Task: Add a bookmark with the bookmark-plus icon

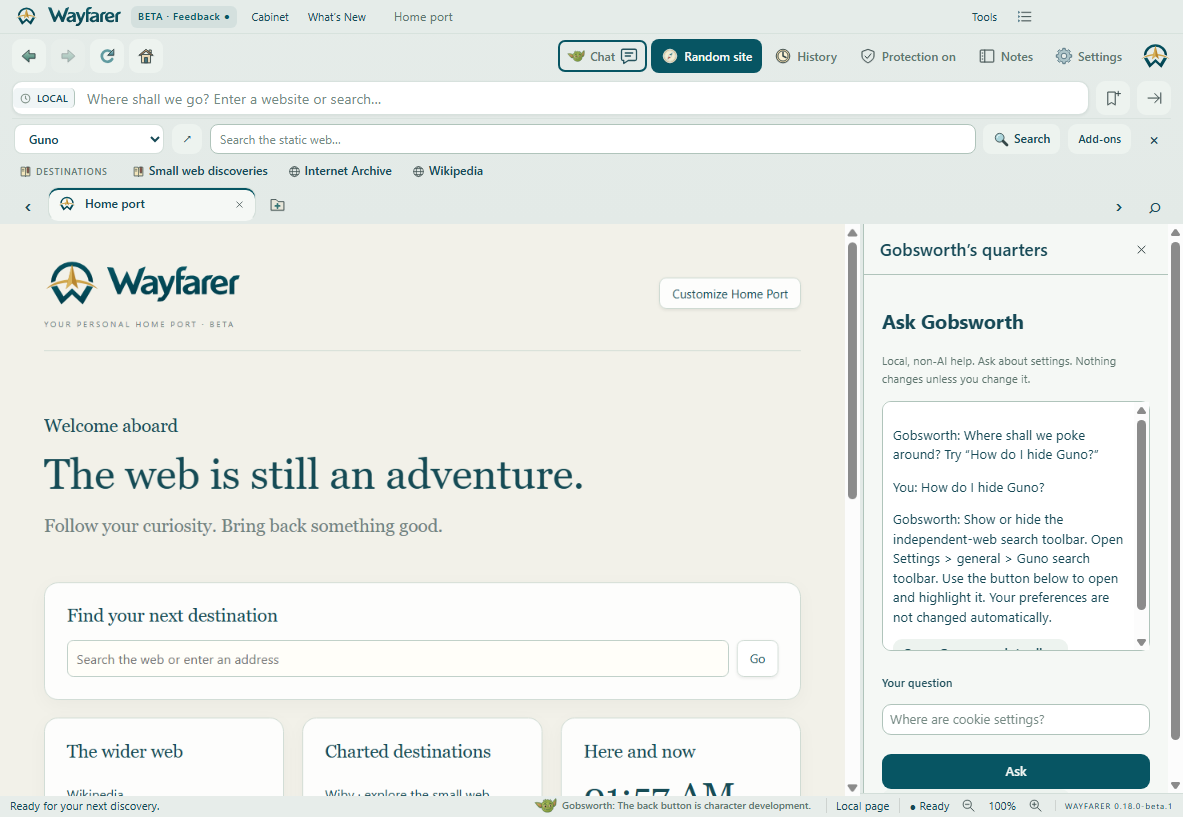Action: click(x=1113, y=98)
